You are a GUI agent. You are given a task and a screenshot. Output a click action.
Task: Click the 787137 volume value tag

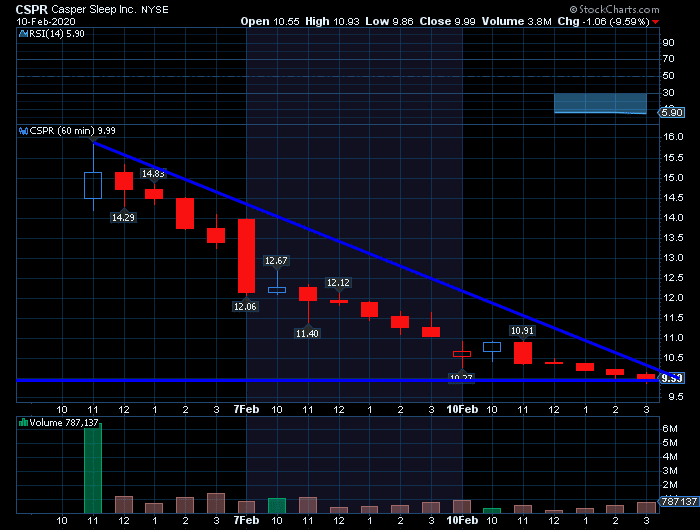point(679,501)
